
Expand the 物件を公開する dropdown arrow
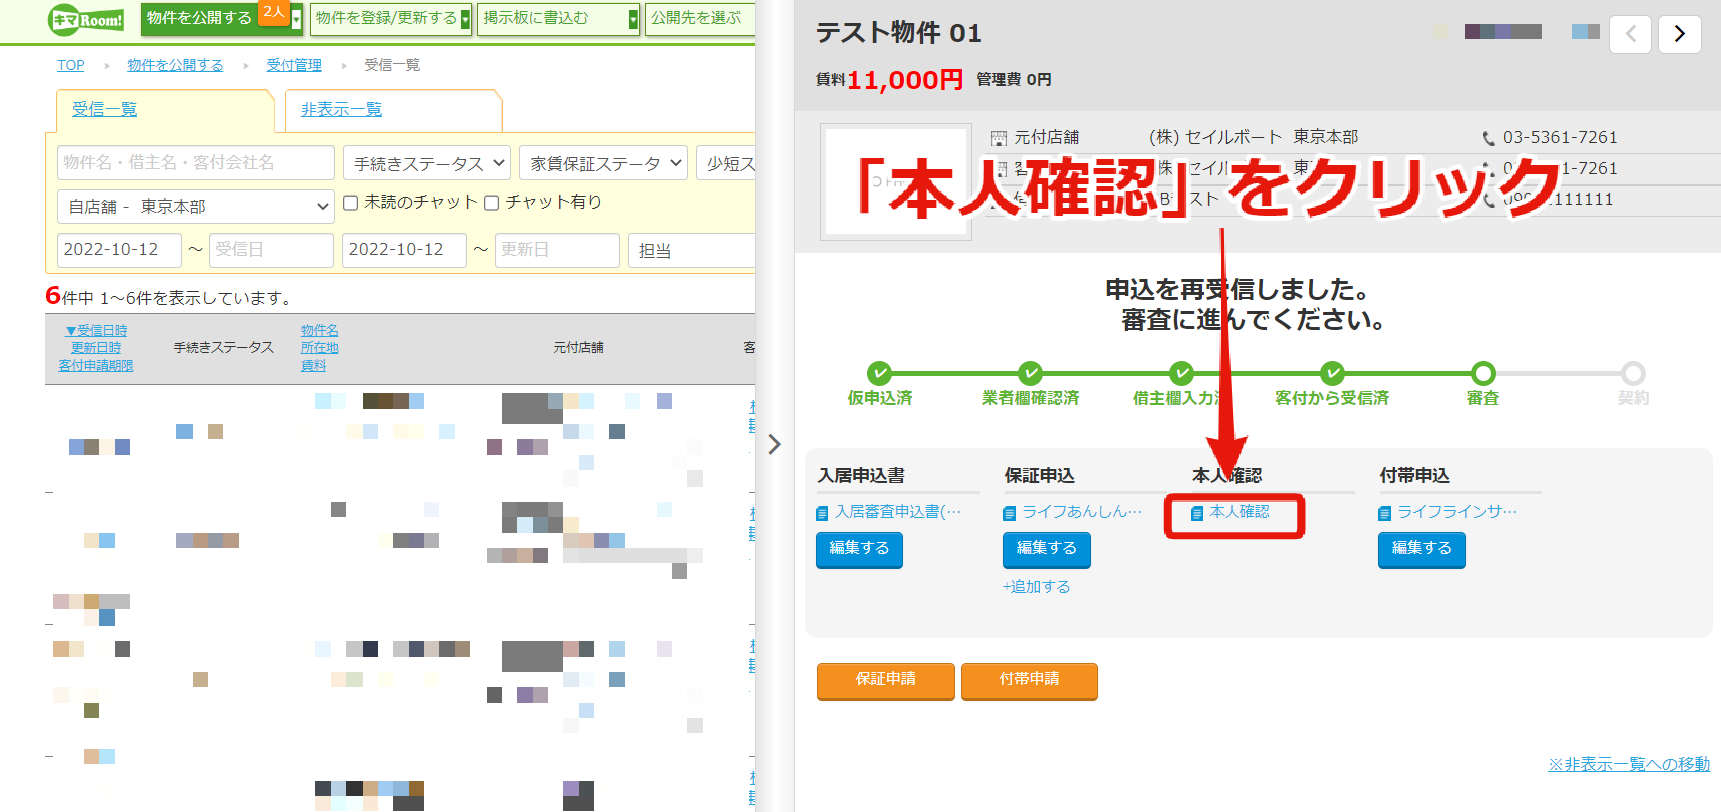(x=297, y=20)
